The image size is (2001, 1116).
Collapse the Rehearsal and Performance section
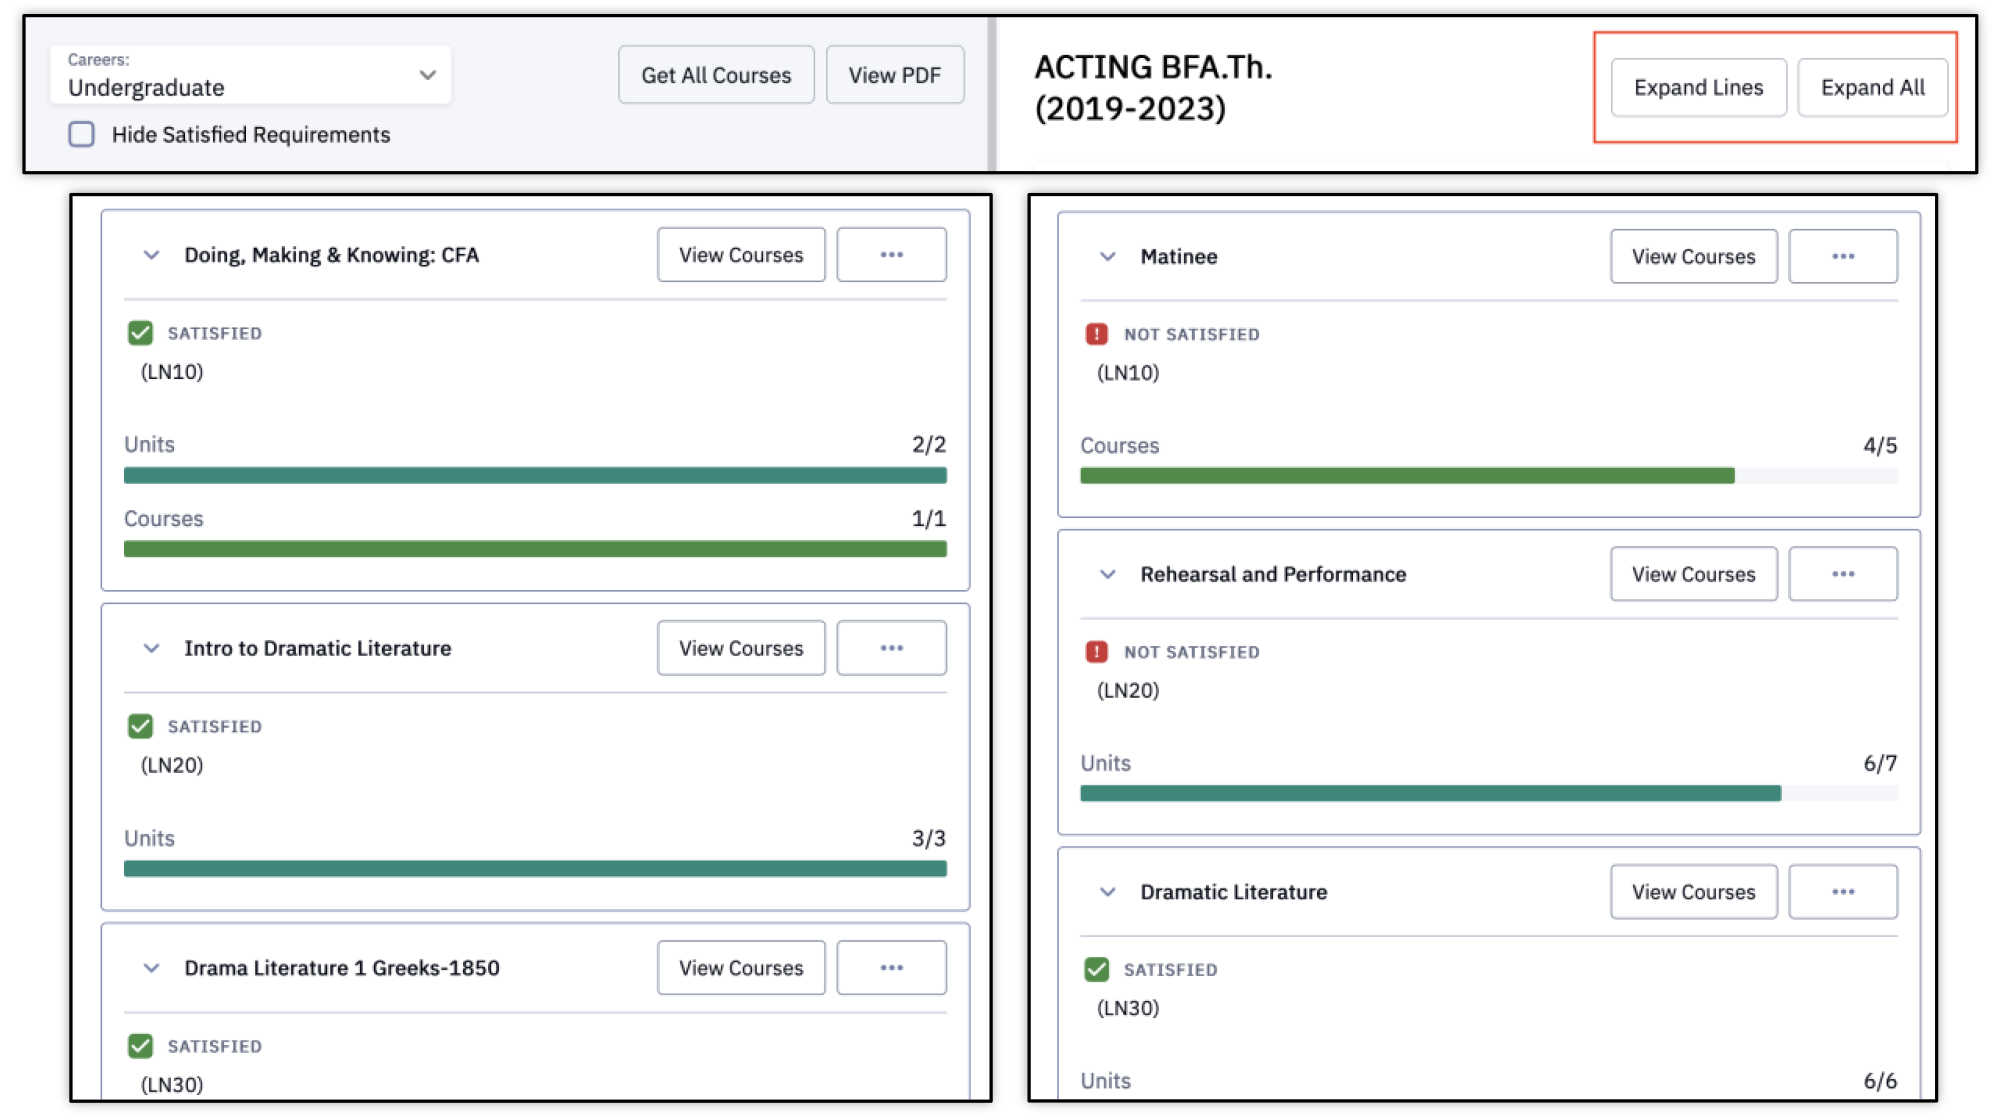coord(1107,574)
